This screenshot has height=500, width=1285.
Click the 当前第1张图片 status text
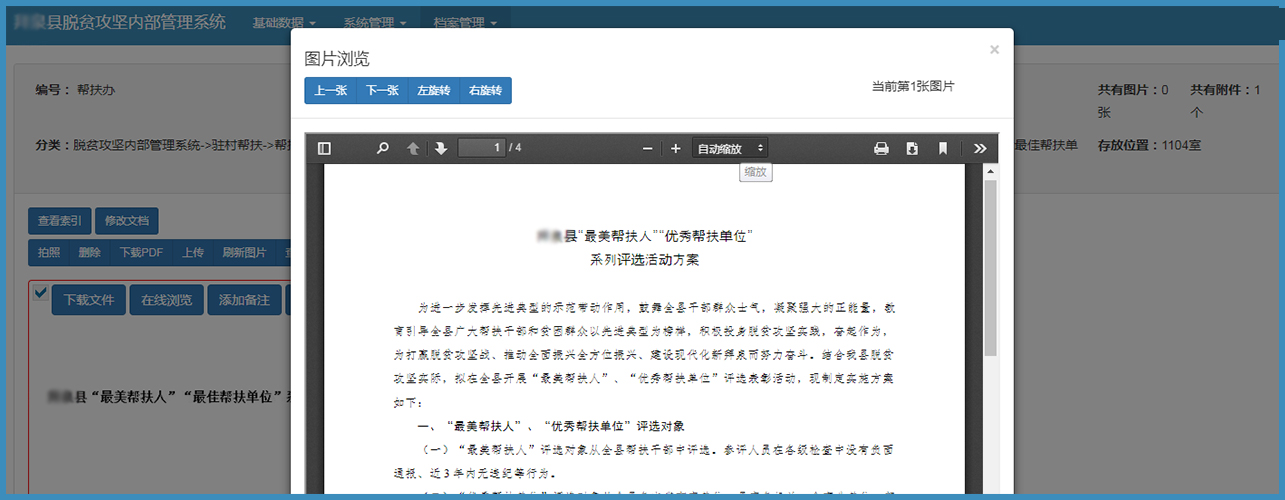tap(913, 87)
